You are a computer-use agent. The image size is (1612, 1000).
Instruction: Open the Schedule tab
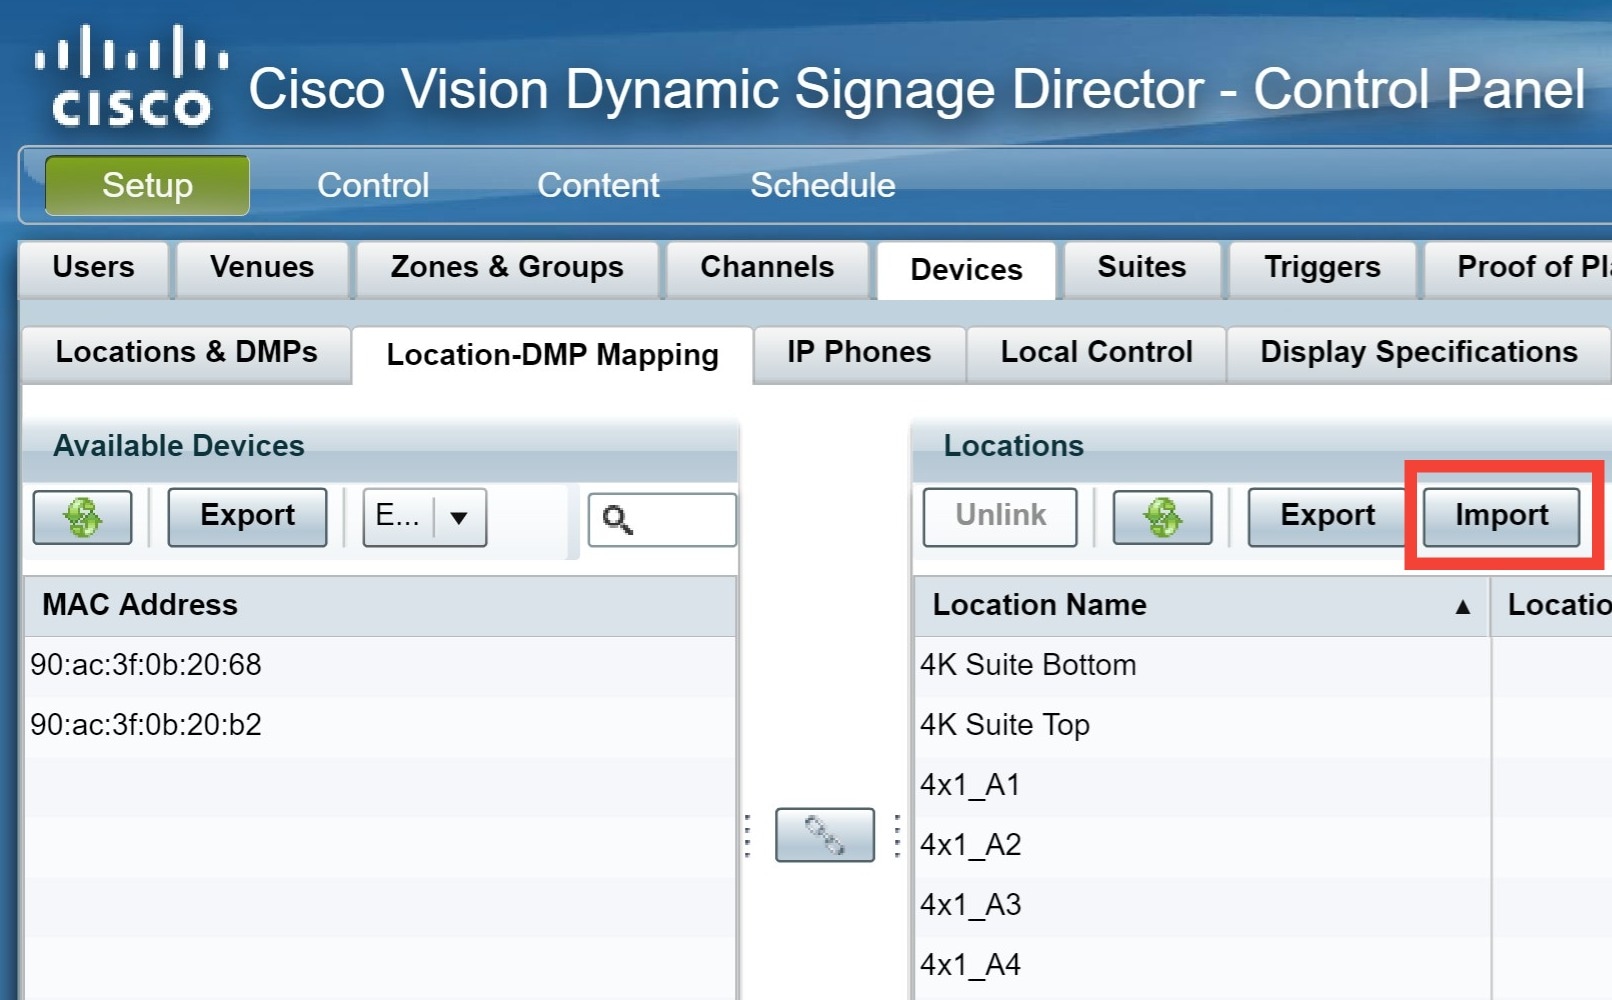coord(822,185)
